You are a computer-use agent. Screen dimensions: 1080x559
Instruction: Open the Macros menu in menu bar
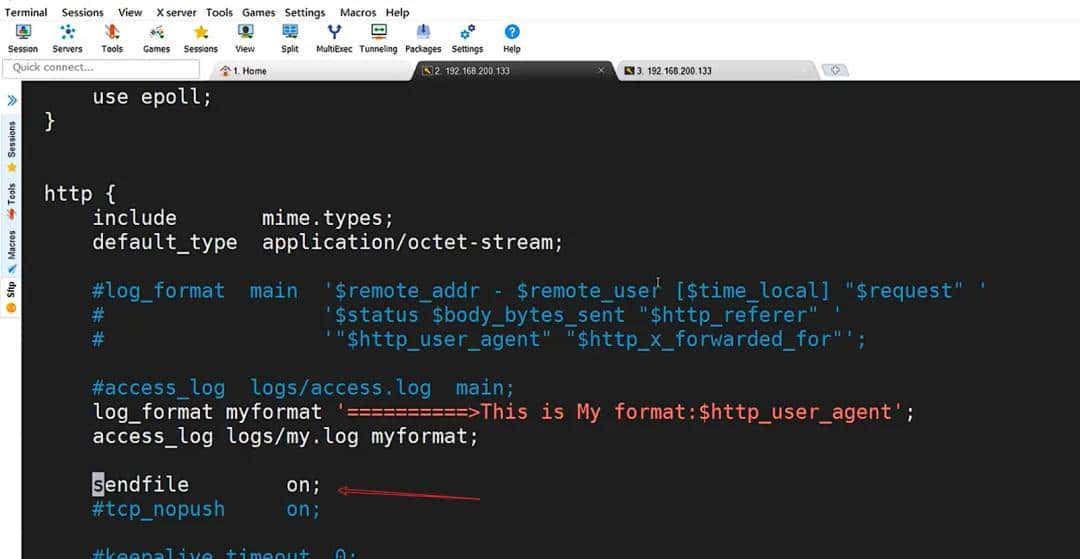[357, 12]
